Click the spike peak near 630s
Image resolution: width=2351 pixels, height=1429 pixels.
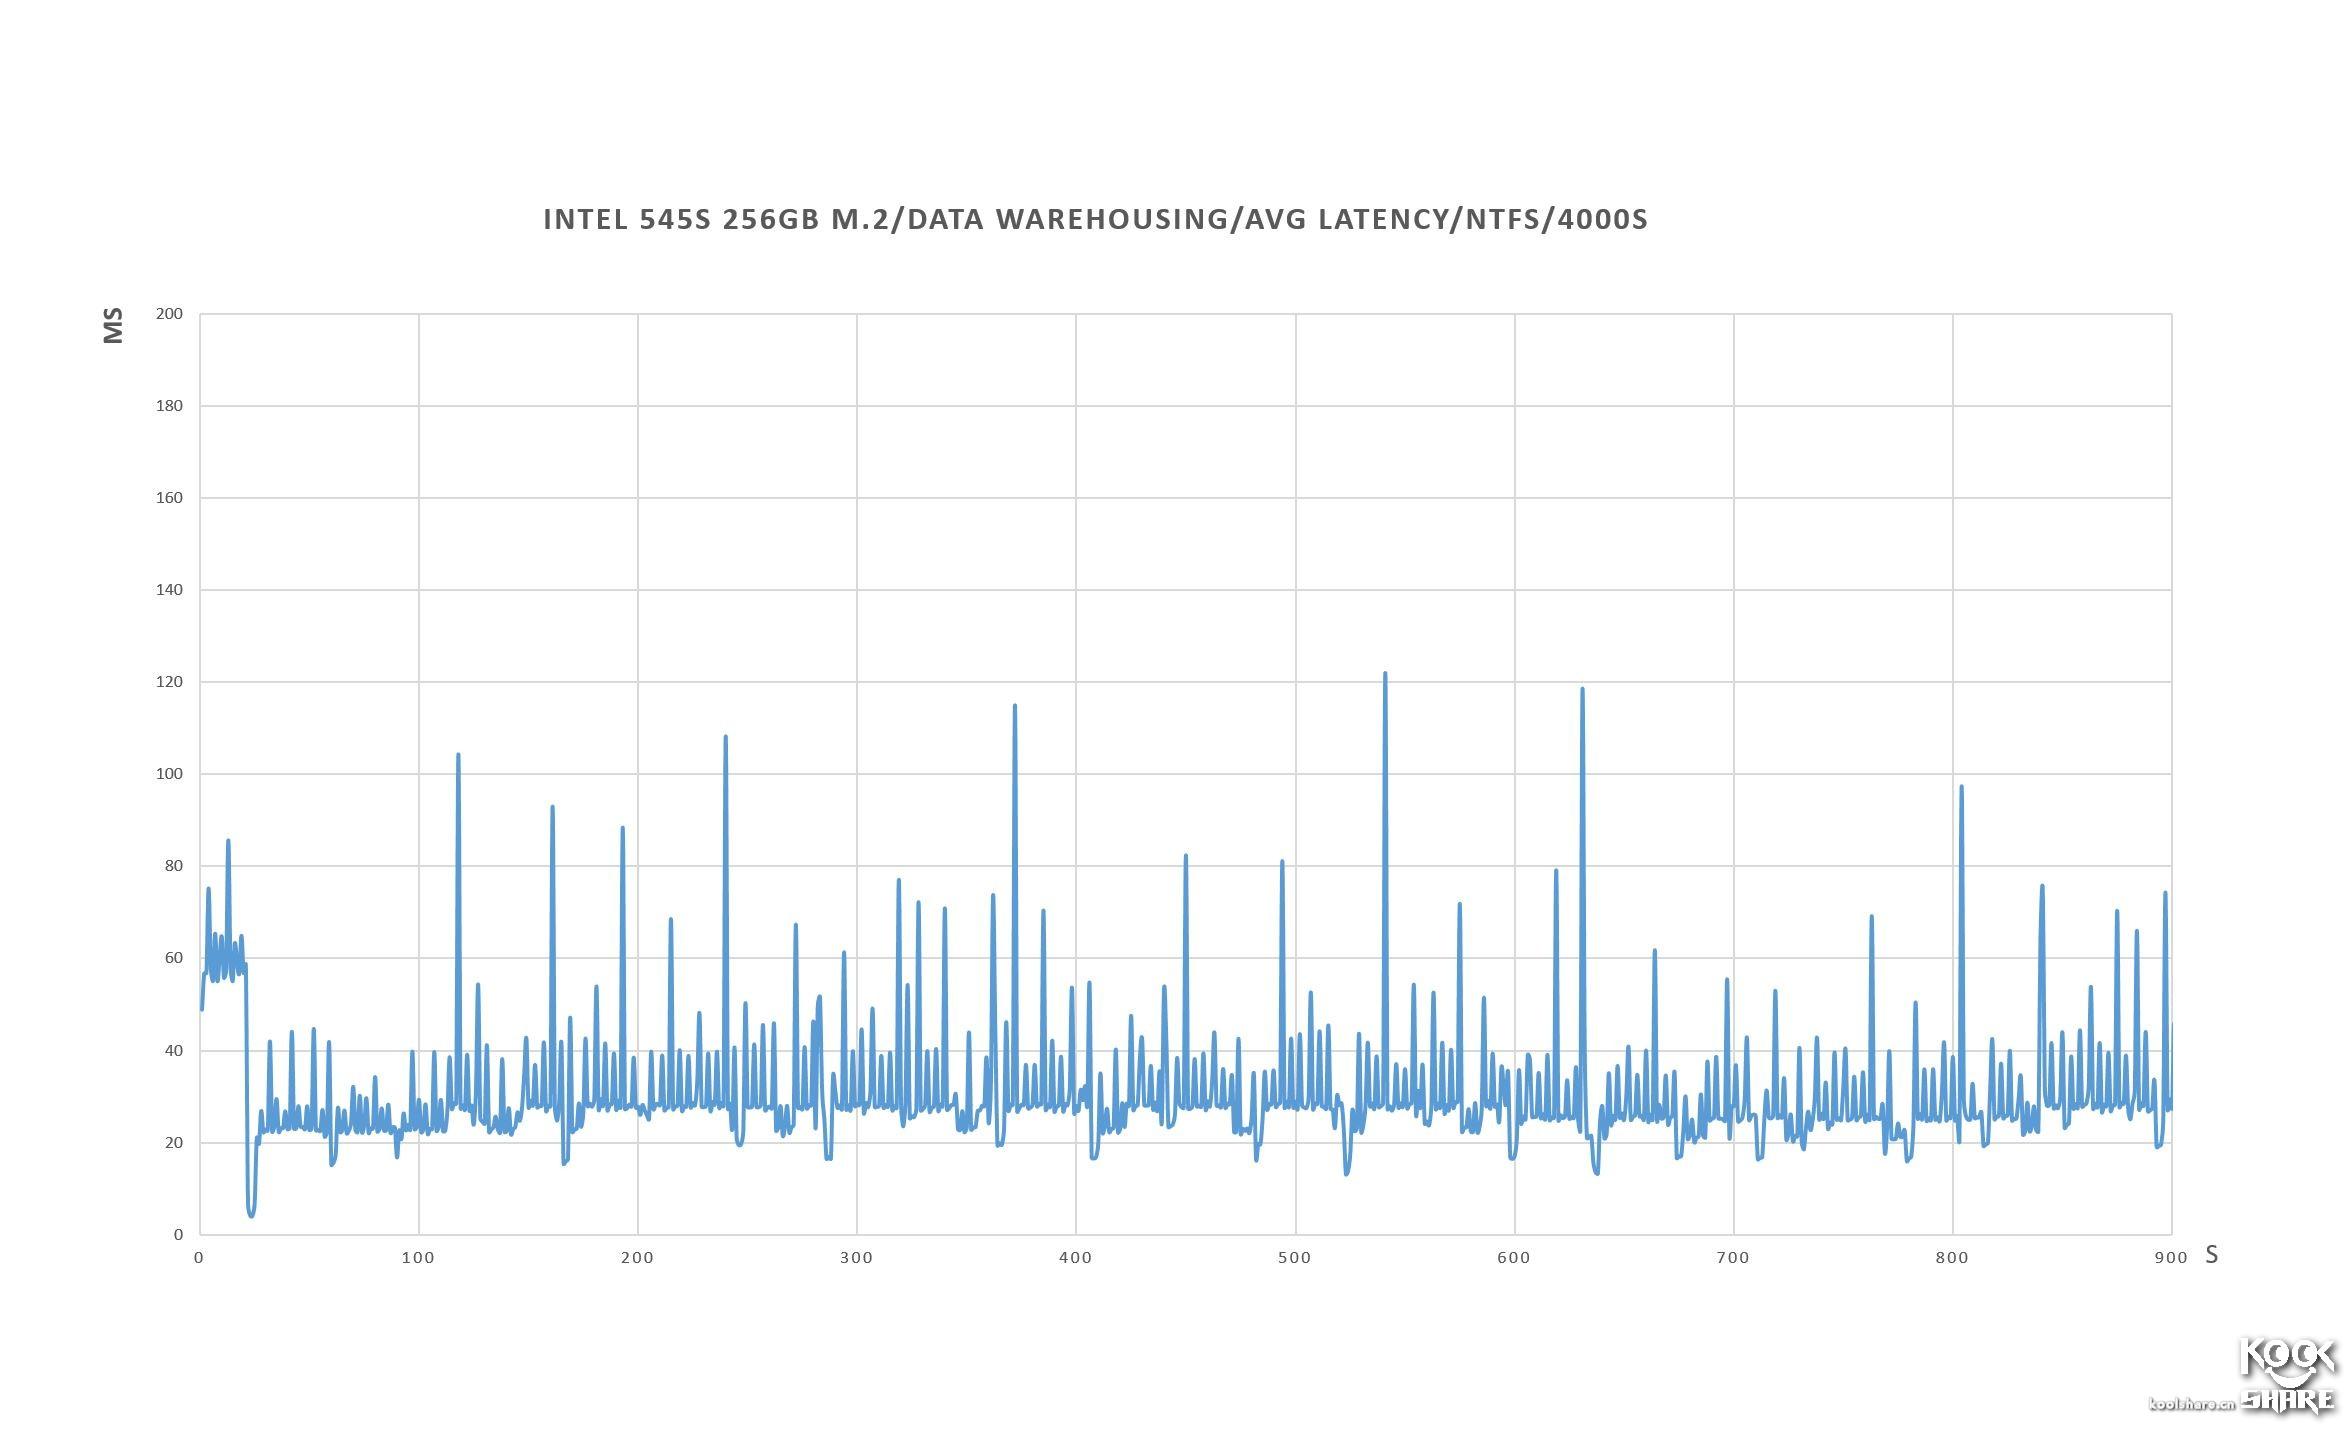tap(1582, 689)
